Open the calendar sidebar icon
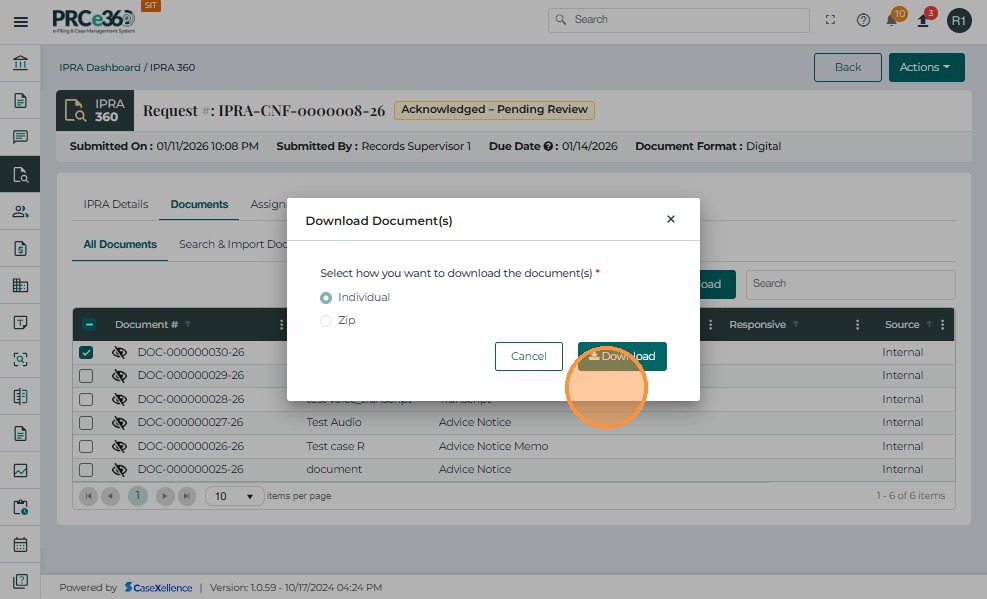This screenshot has height=599, width=987. tap(20, 544)
